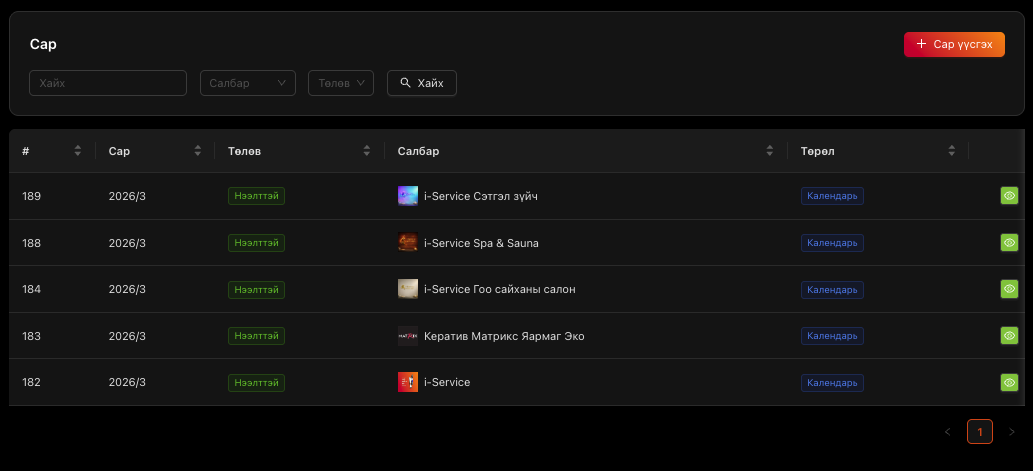Image resolution: width=1033 pixels, height=471 pixels.
Task: Sort by the Төрөл column
Action: click(951, 151)
